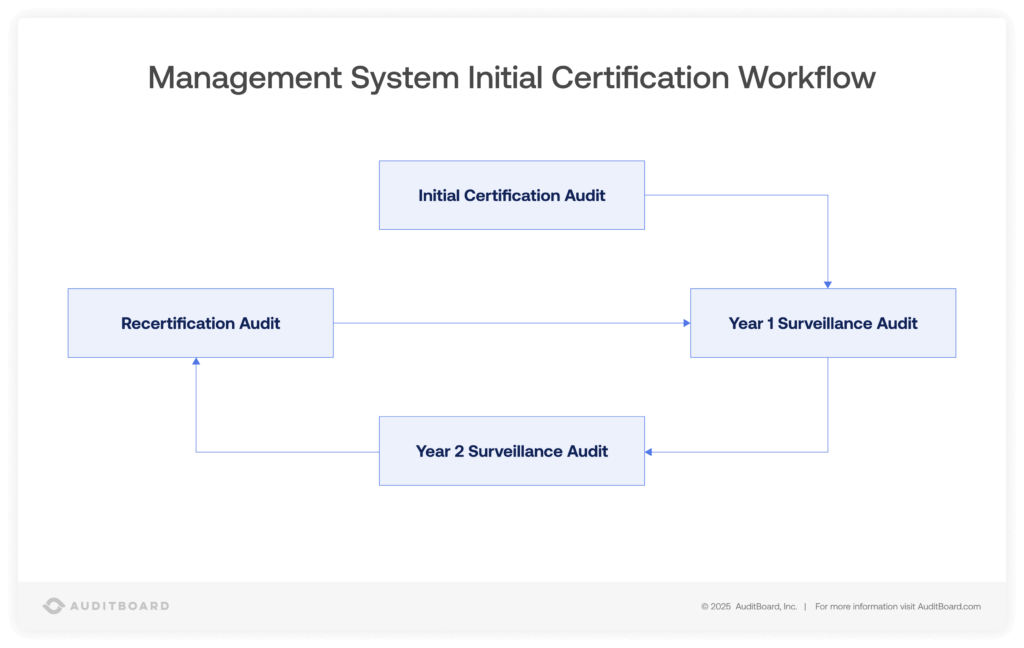Click the Year 1 Surveillance Audit box
This screenshot has height=648, width=1024.
click(x=822, y=322)
